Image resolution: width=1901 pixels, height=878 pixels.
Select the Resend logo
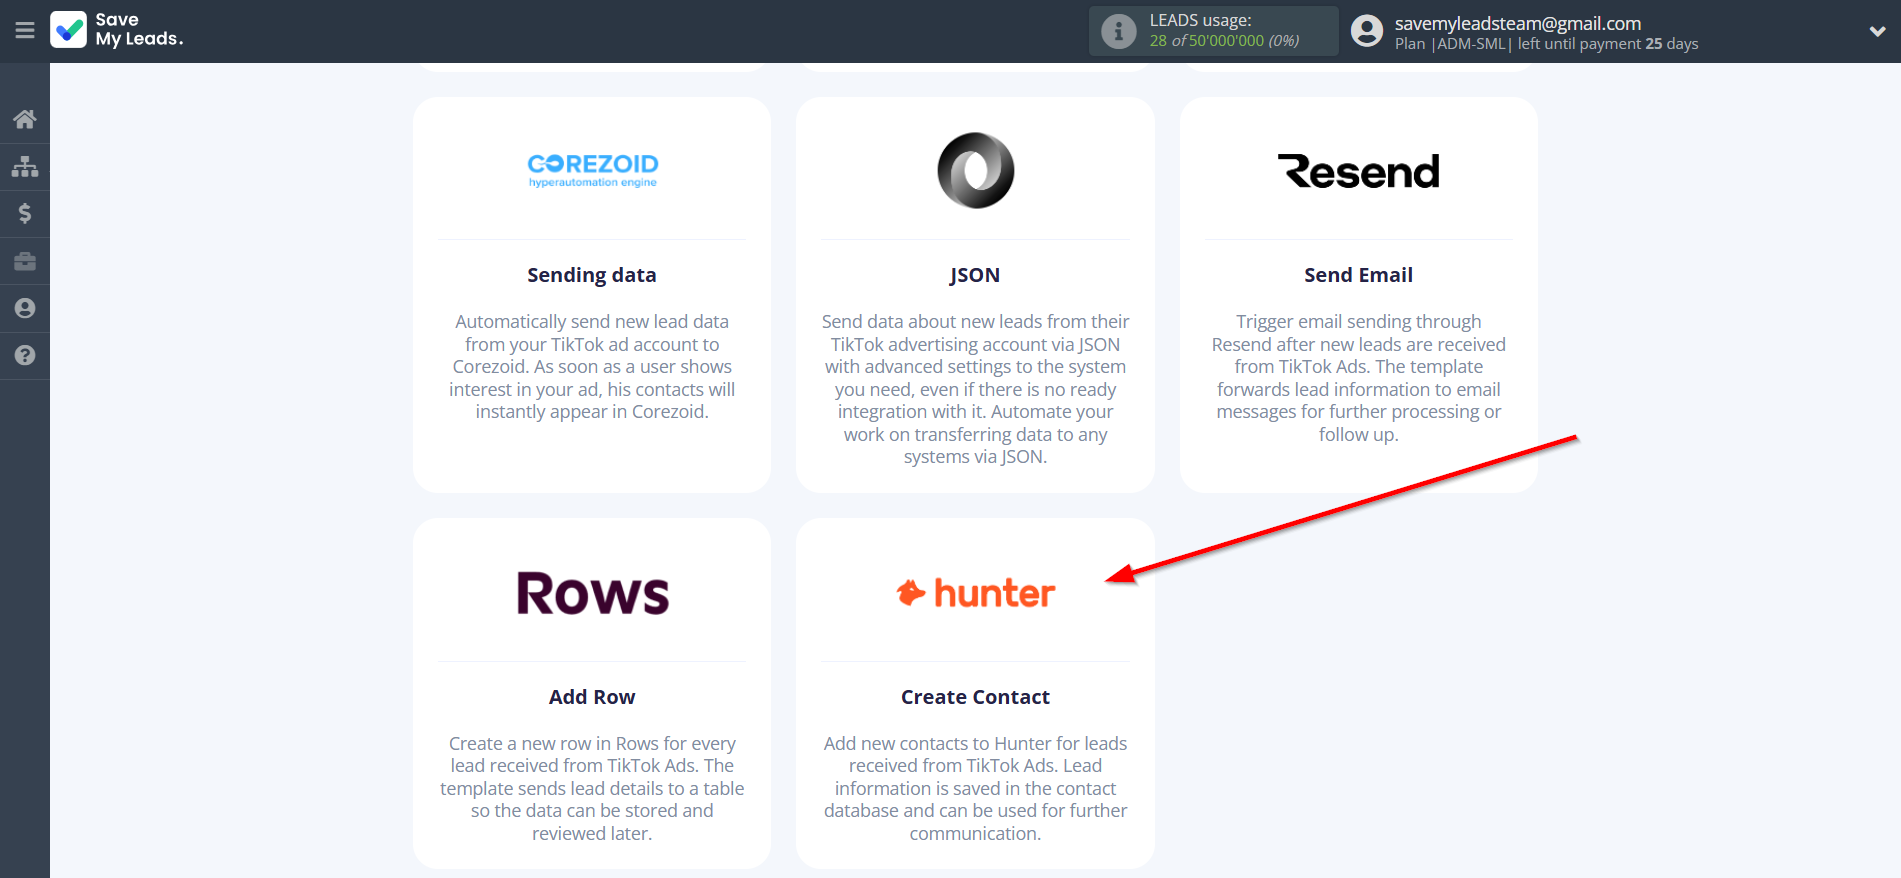[1359, 171]
